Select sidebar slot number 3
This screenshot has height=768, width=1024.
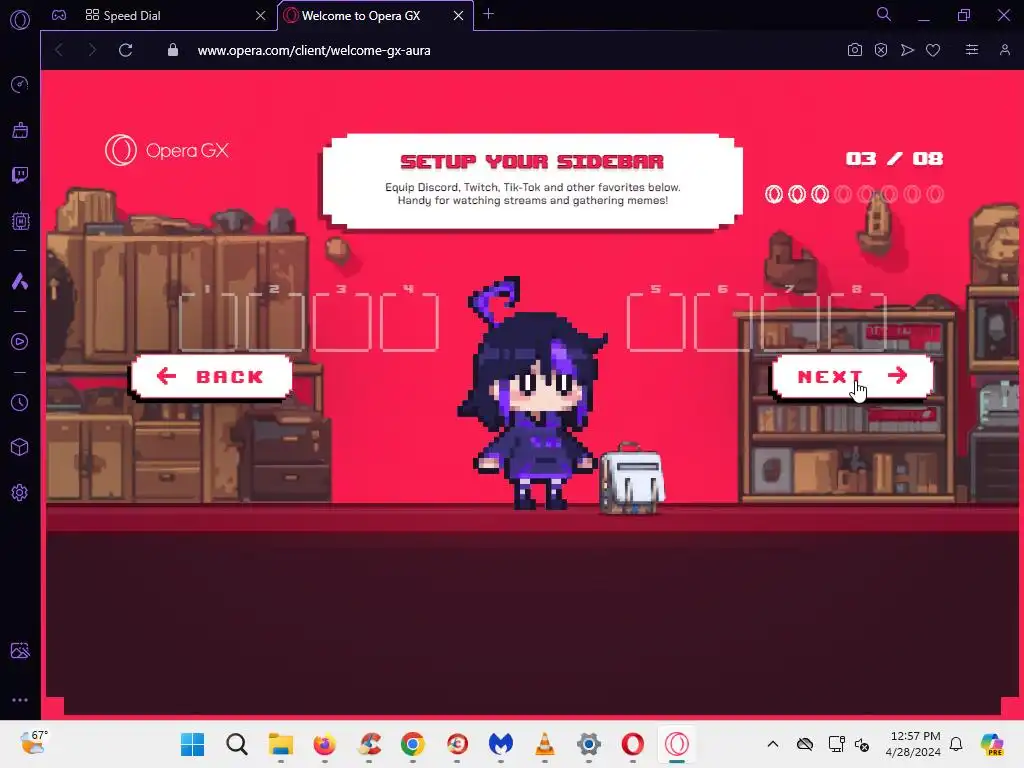point(342,323)
